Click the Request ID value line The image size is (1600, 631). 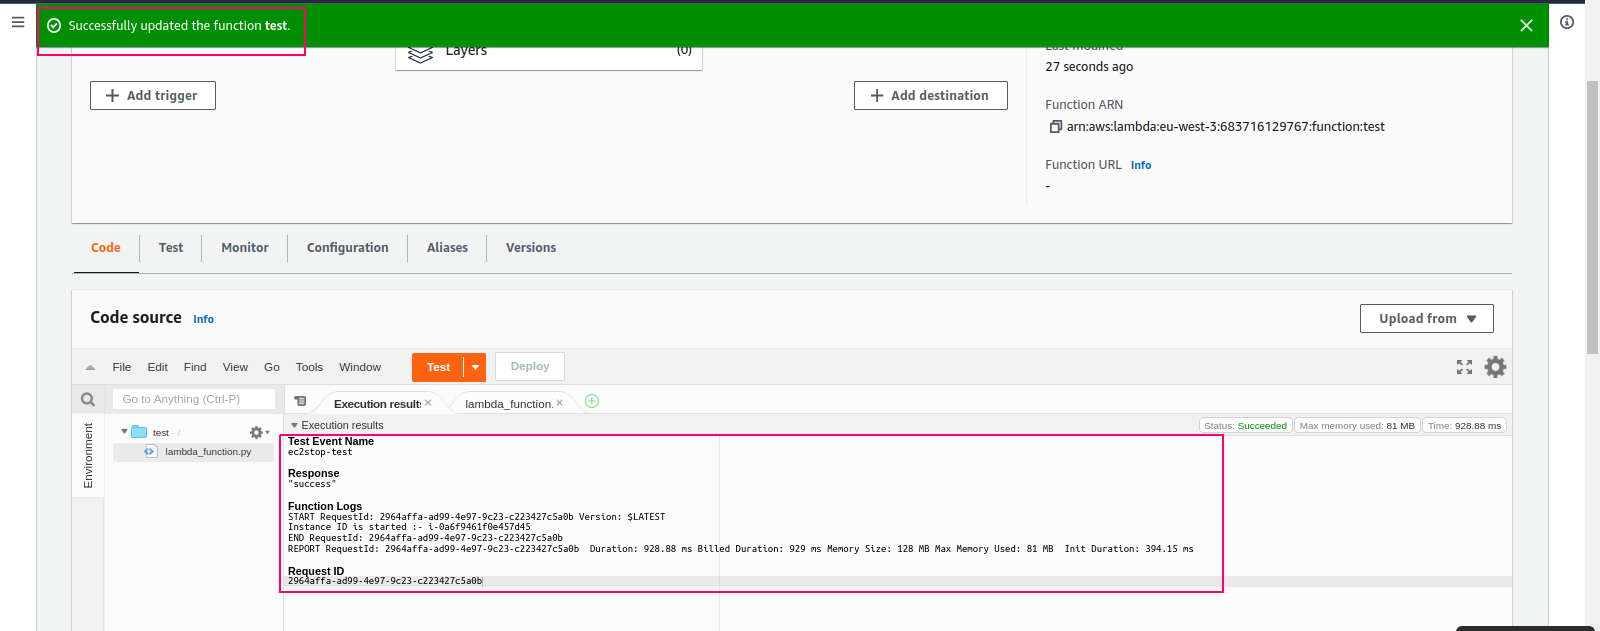[x=385, y=581]
